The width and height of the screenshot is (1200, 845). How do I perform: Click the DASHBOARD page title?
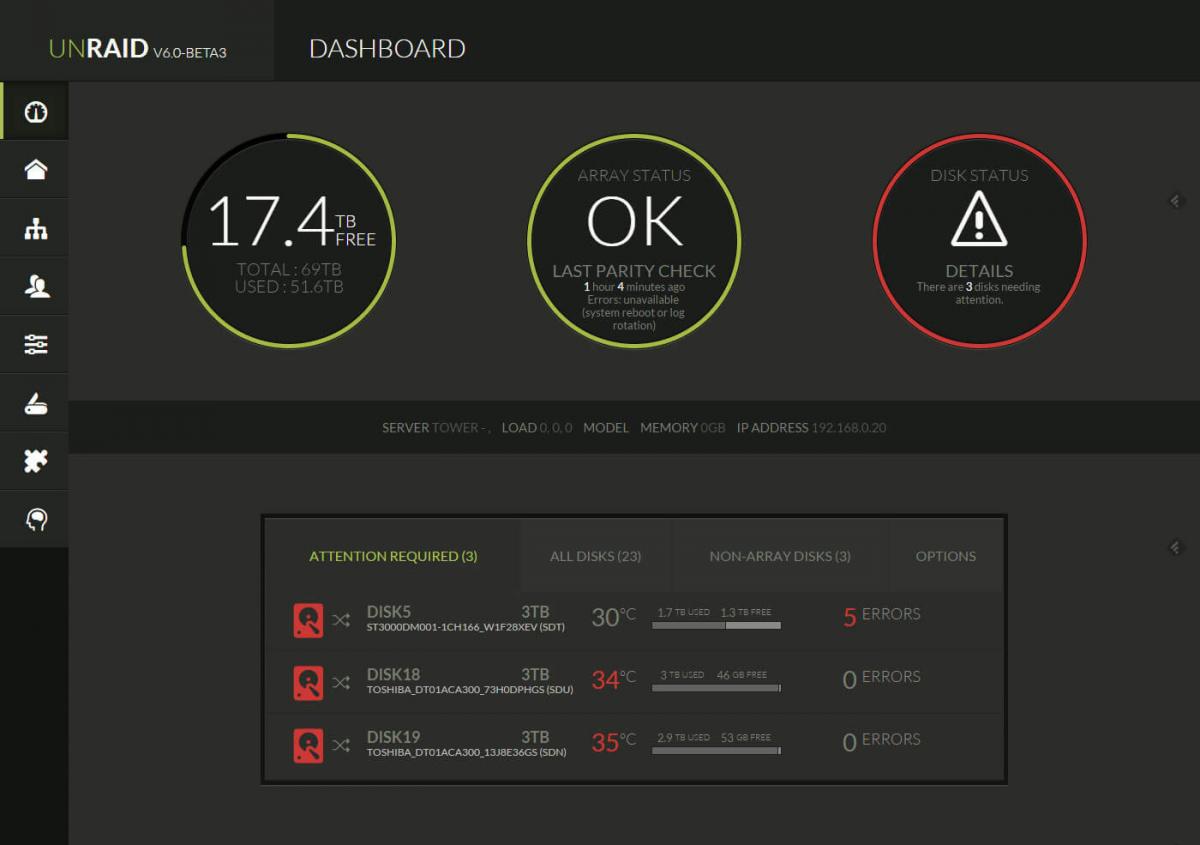click(x=387, y=48)
